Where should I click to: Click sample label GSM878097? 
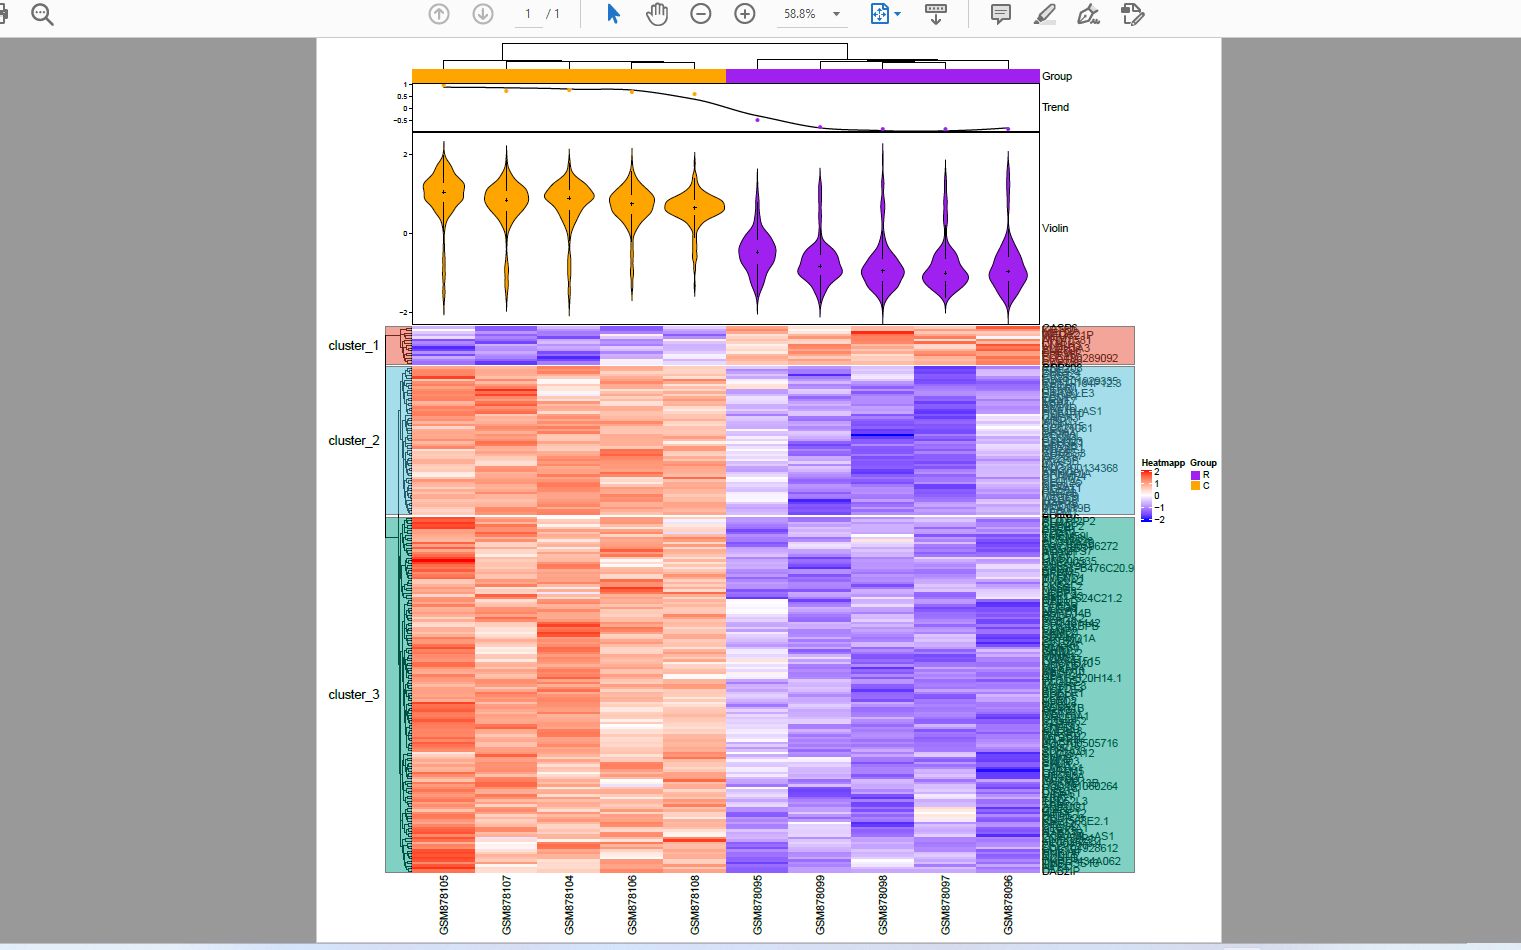point(946,905)
